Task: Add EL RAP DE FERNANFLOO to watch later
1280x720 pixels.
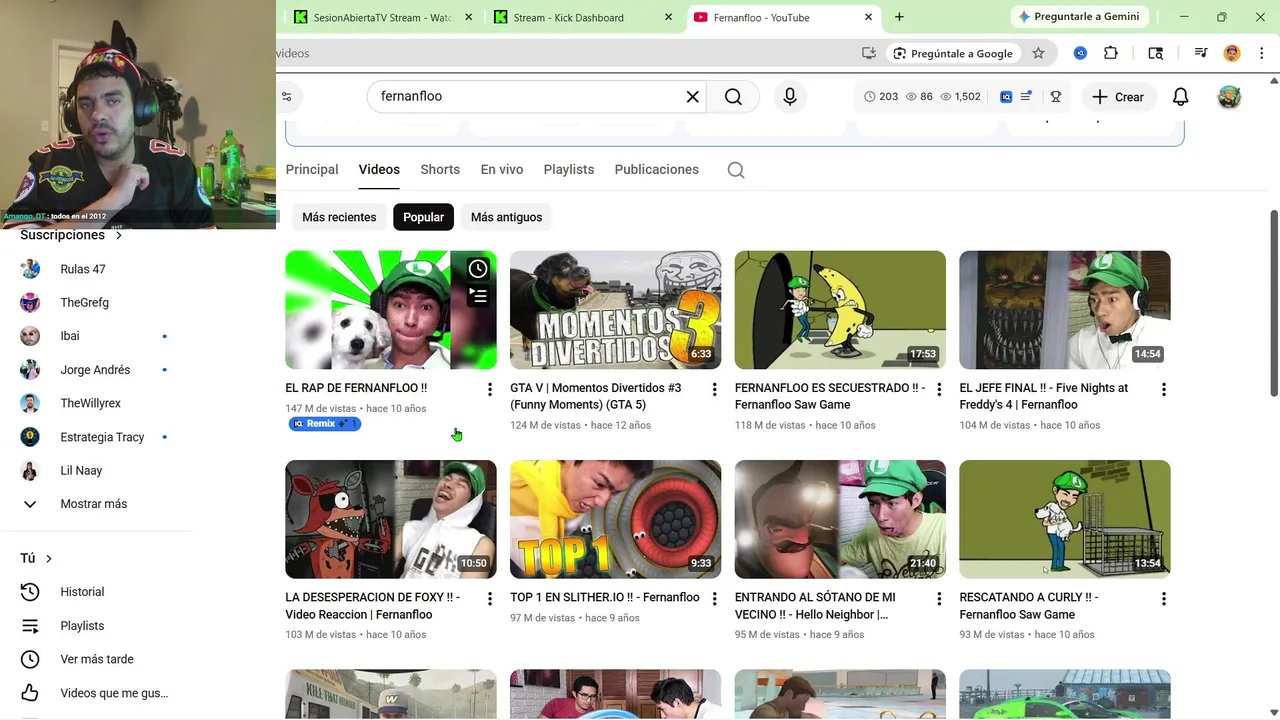Action: click(x=478, y=269)
